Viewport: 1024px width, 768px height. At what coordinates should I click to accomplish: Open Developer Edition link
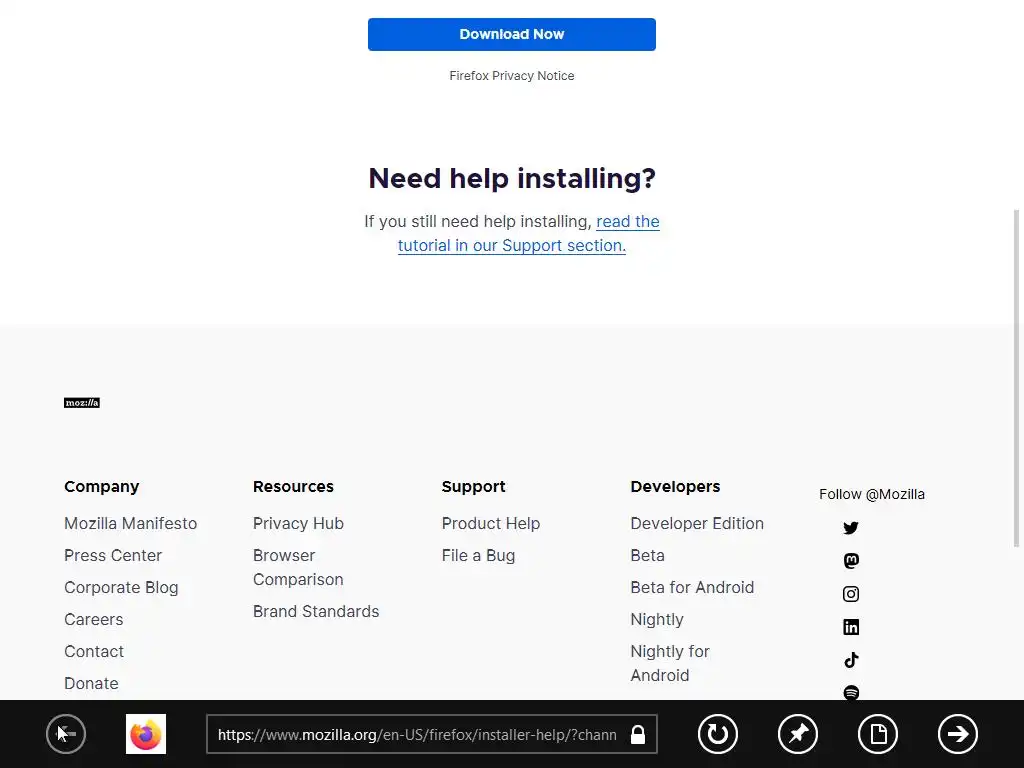tap(697, 523)
